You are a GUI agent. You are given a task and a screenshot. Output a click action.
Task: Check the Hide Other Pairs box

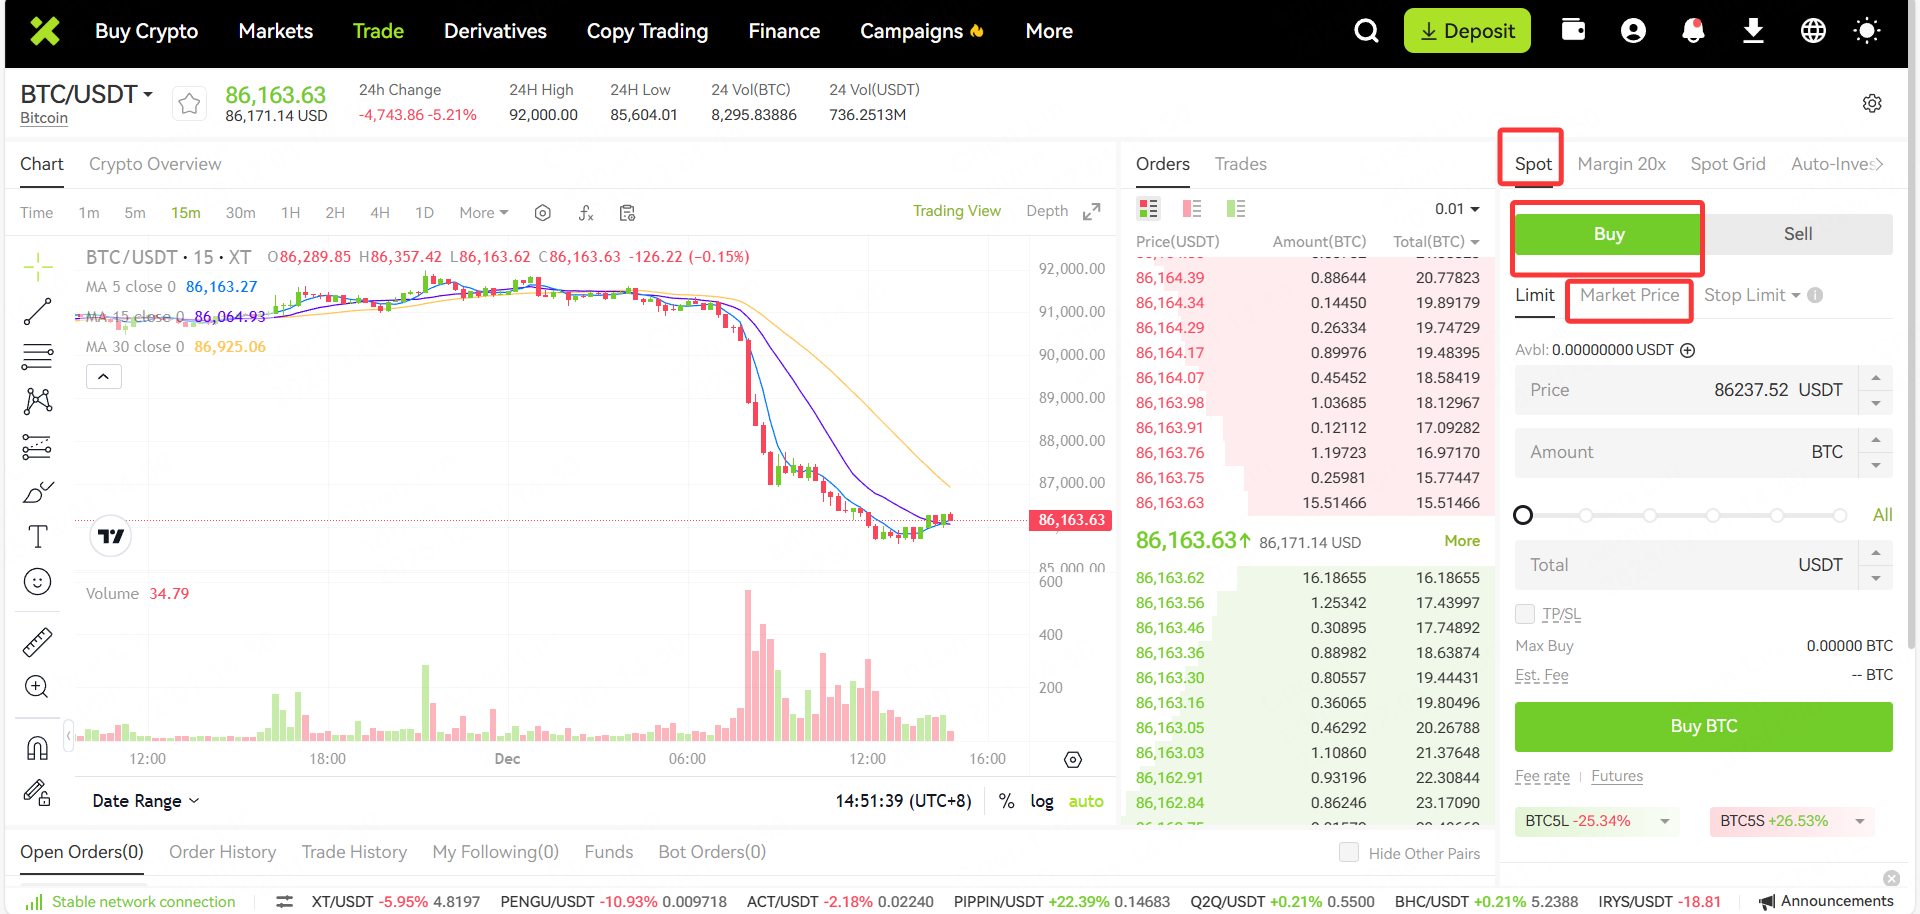coord(1349,853)
